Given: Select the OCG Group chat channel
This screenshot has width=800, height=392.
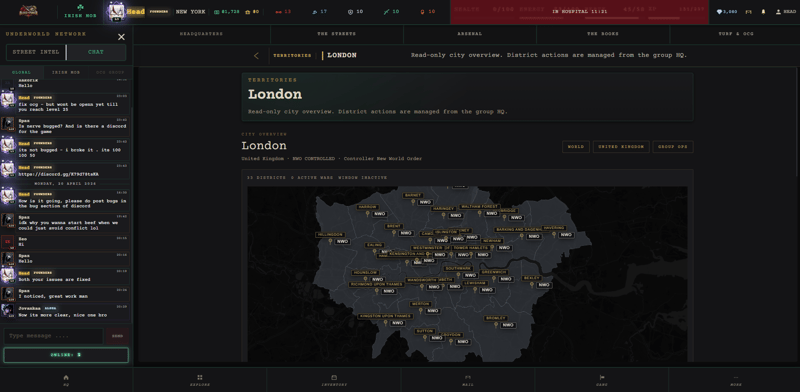Looking at the screenshot, I should 110,72.
